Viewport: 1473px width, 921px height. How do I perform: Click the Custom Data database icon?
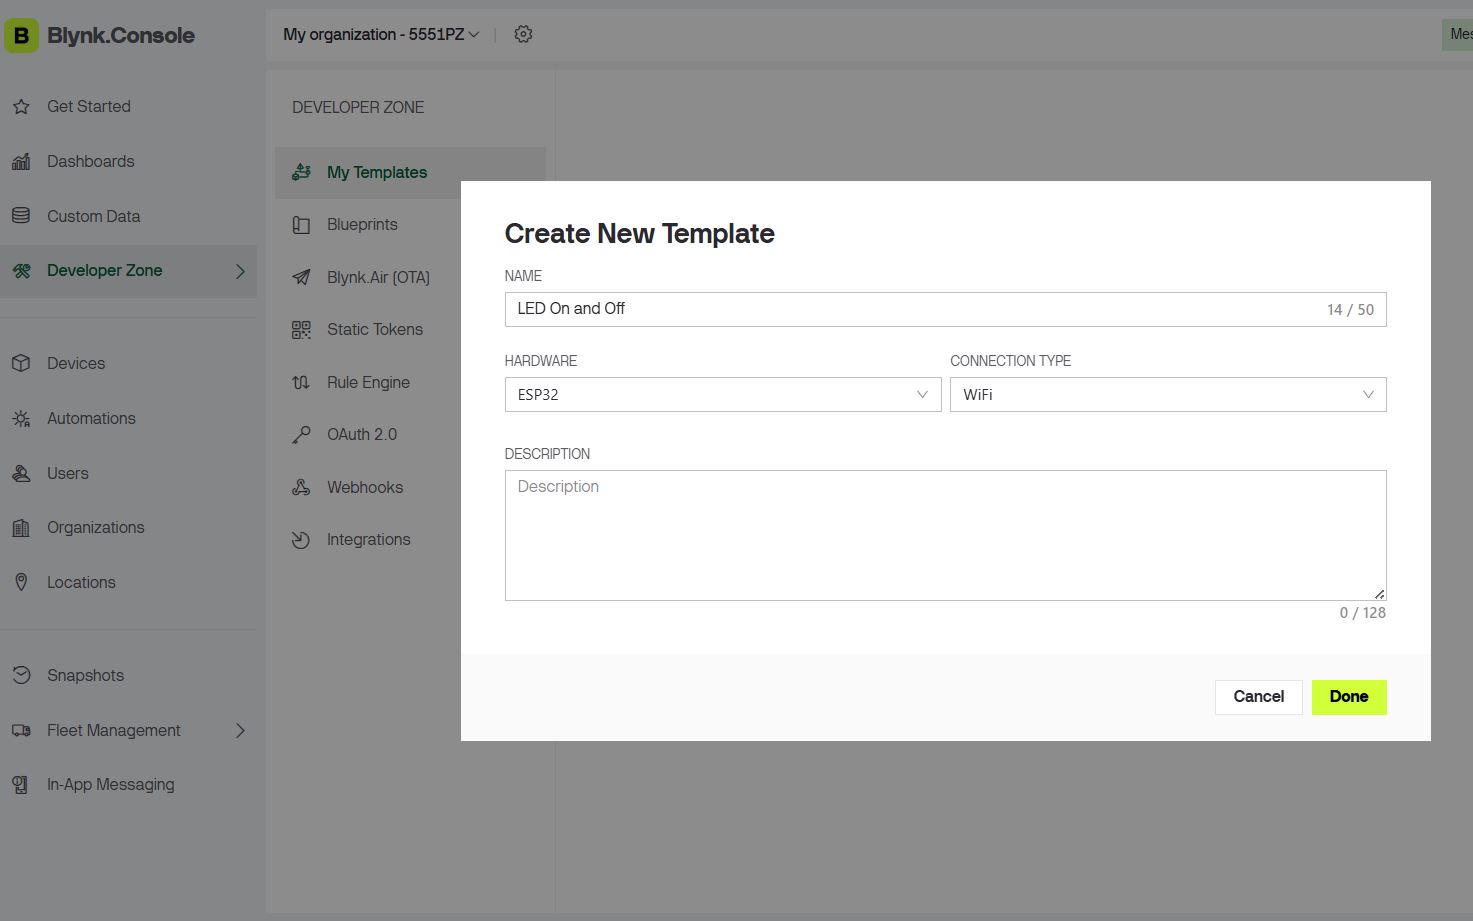21,216
